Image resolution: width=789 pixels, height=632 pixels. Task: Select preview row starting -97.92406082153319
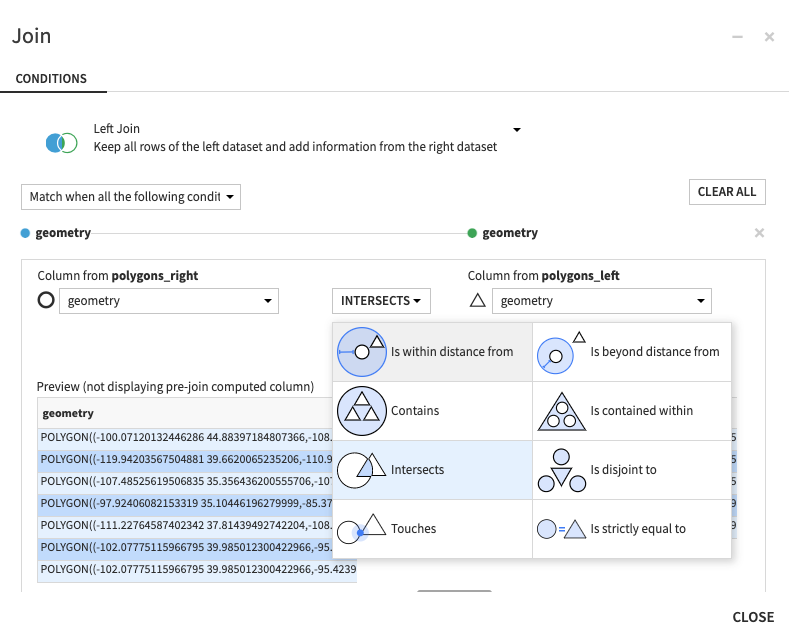(x=185, y=503)
